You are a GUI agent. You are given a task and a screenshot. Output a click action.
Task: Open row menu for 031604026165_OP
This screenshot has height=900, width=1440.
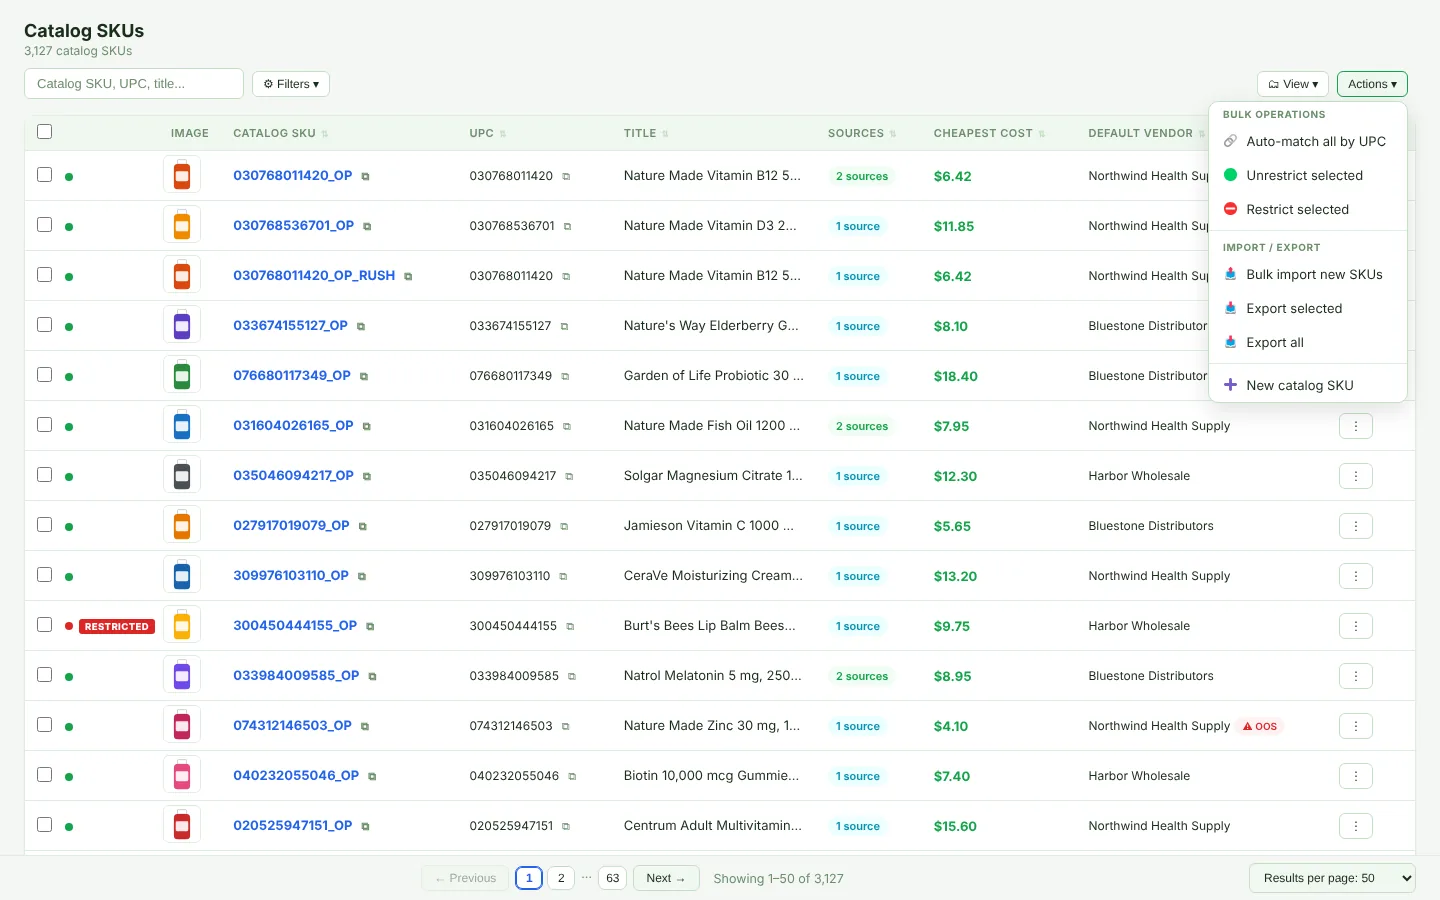(1356, 426)
